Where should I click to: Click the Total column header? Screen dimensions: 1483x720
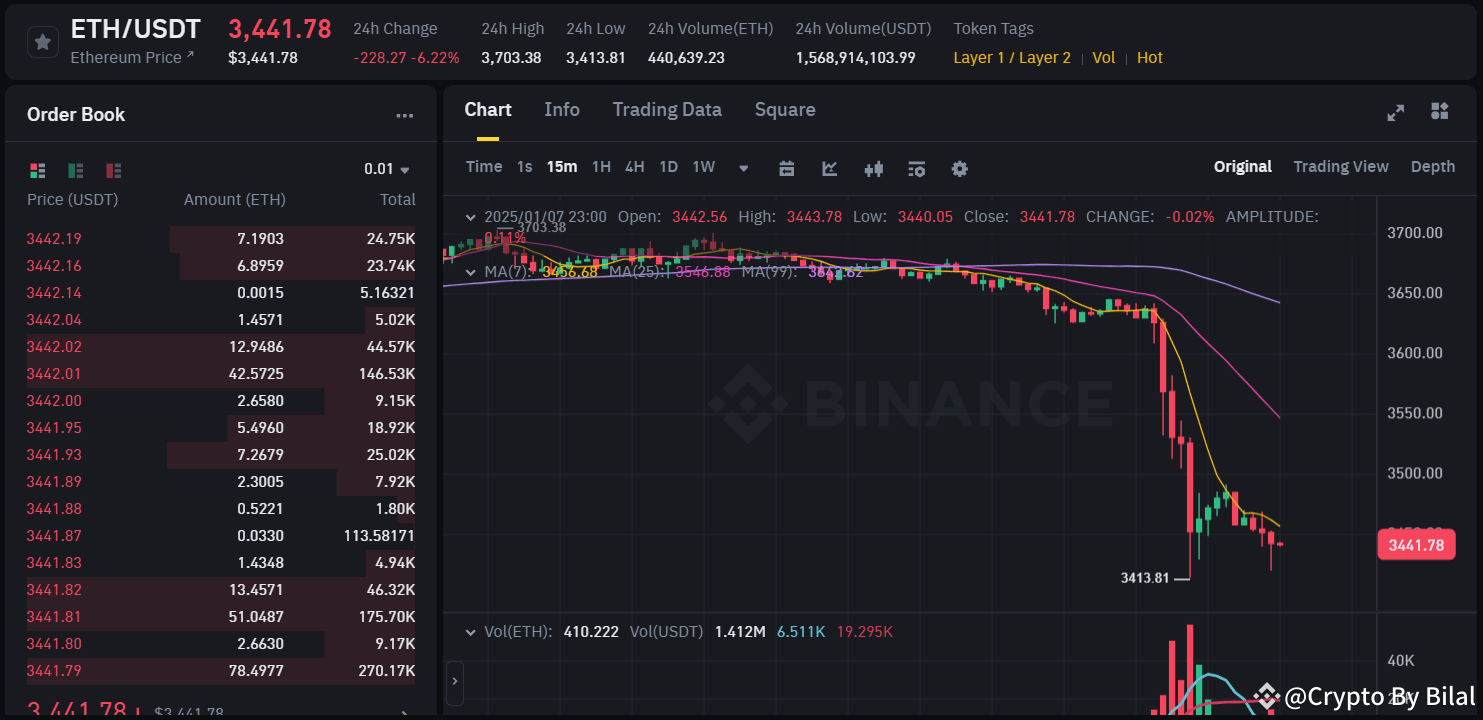point(398,200)
